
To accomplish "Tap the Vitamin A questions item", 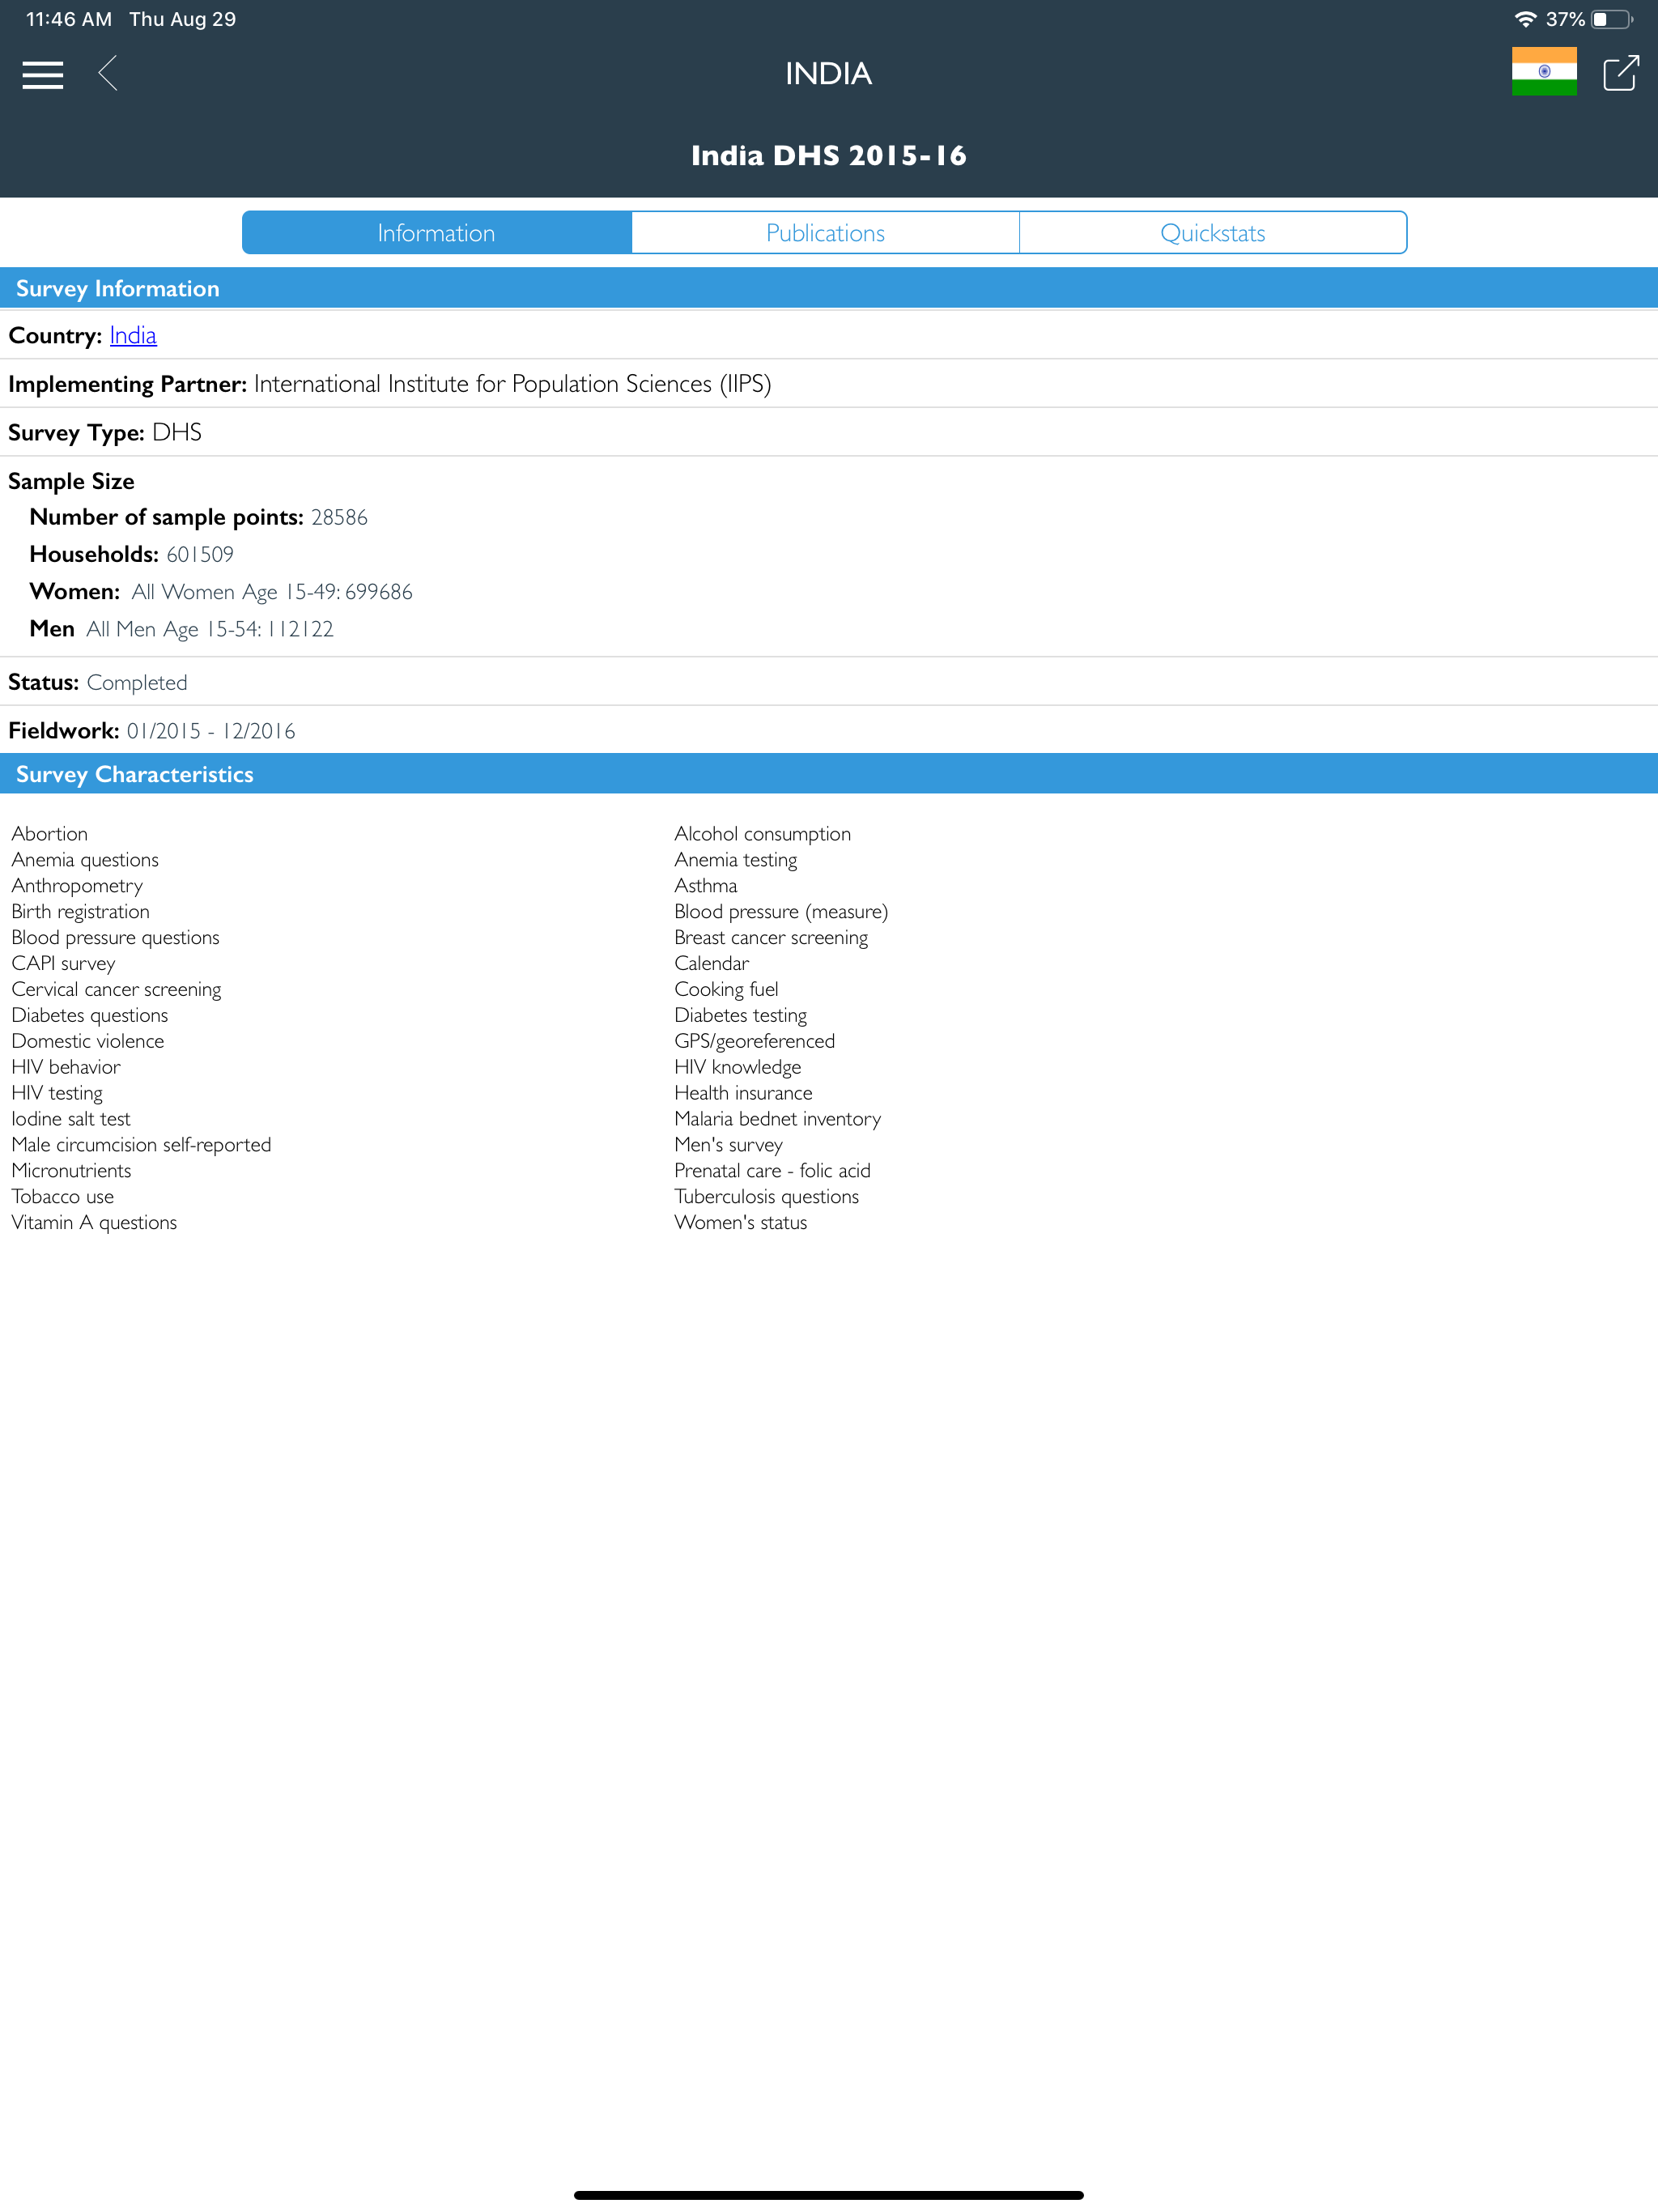I will click(x=94, y=1223).
